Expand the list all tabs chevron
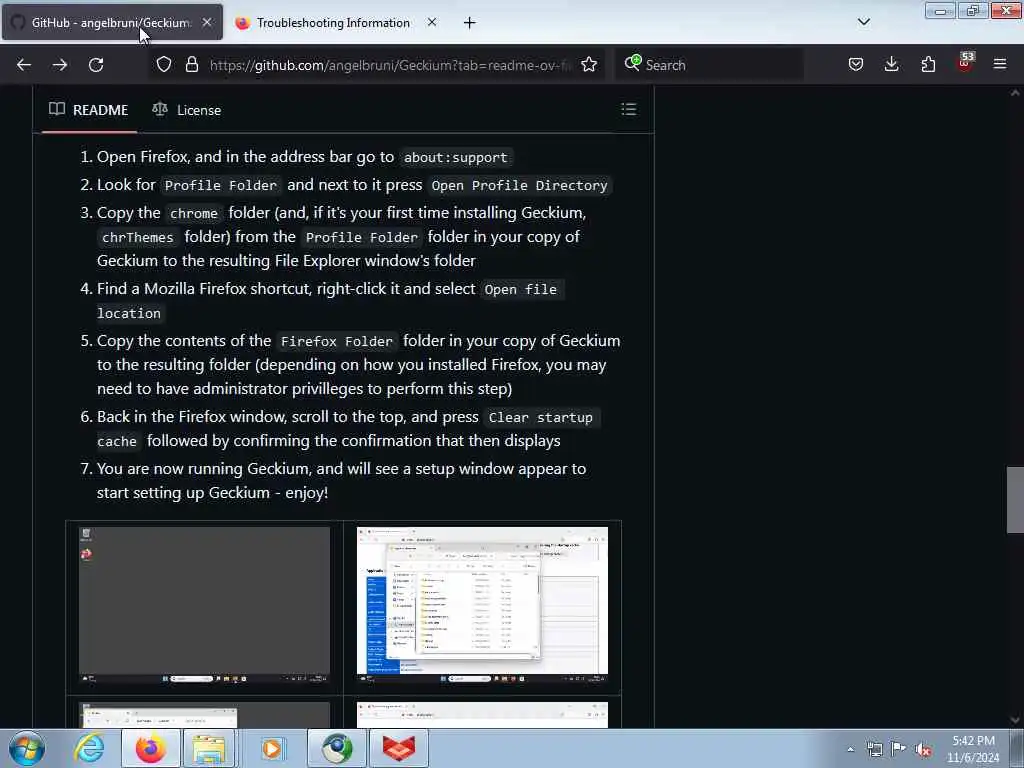Screen dimensions: 1024x768 [864, 22]
